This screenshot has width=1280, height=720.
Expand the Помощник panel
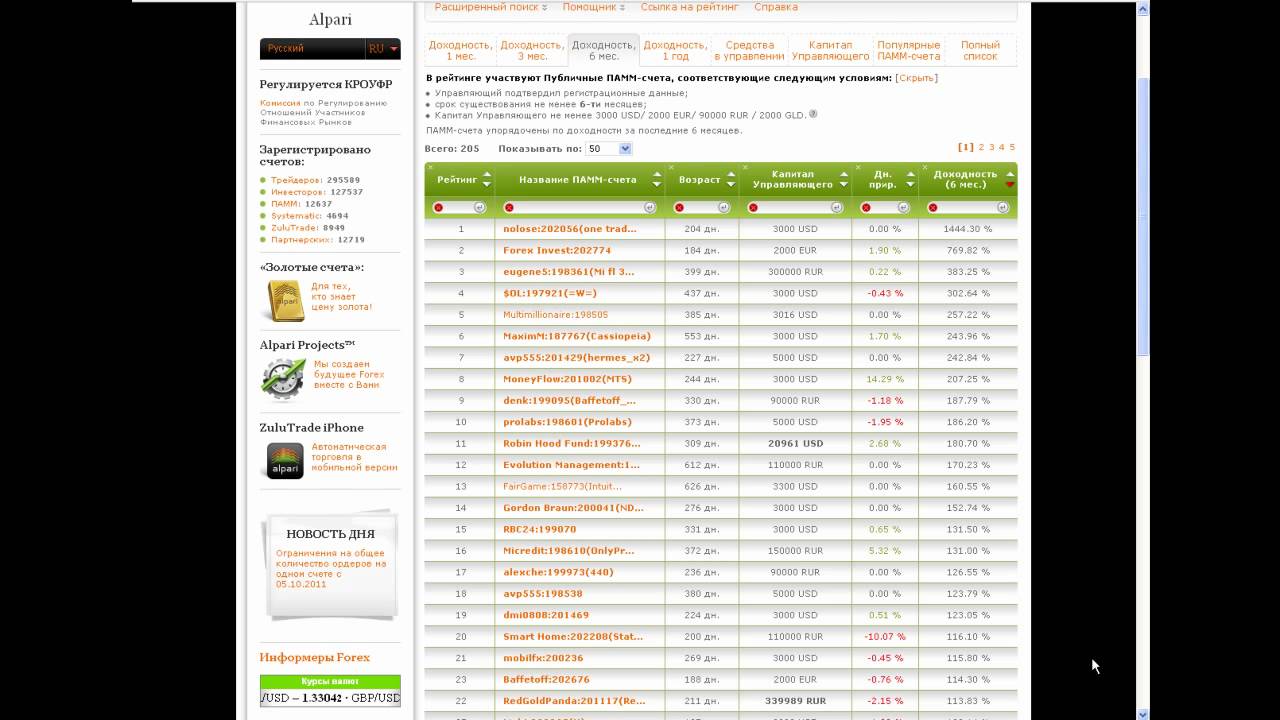(593, 7)
